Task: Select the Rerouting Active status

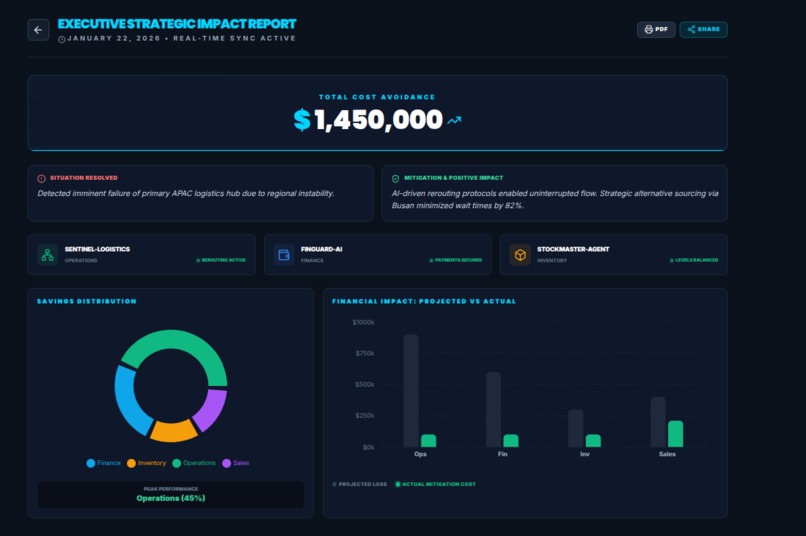Action: tap(221, 260)
